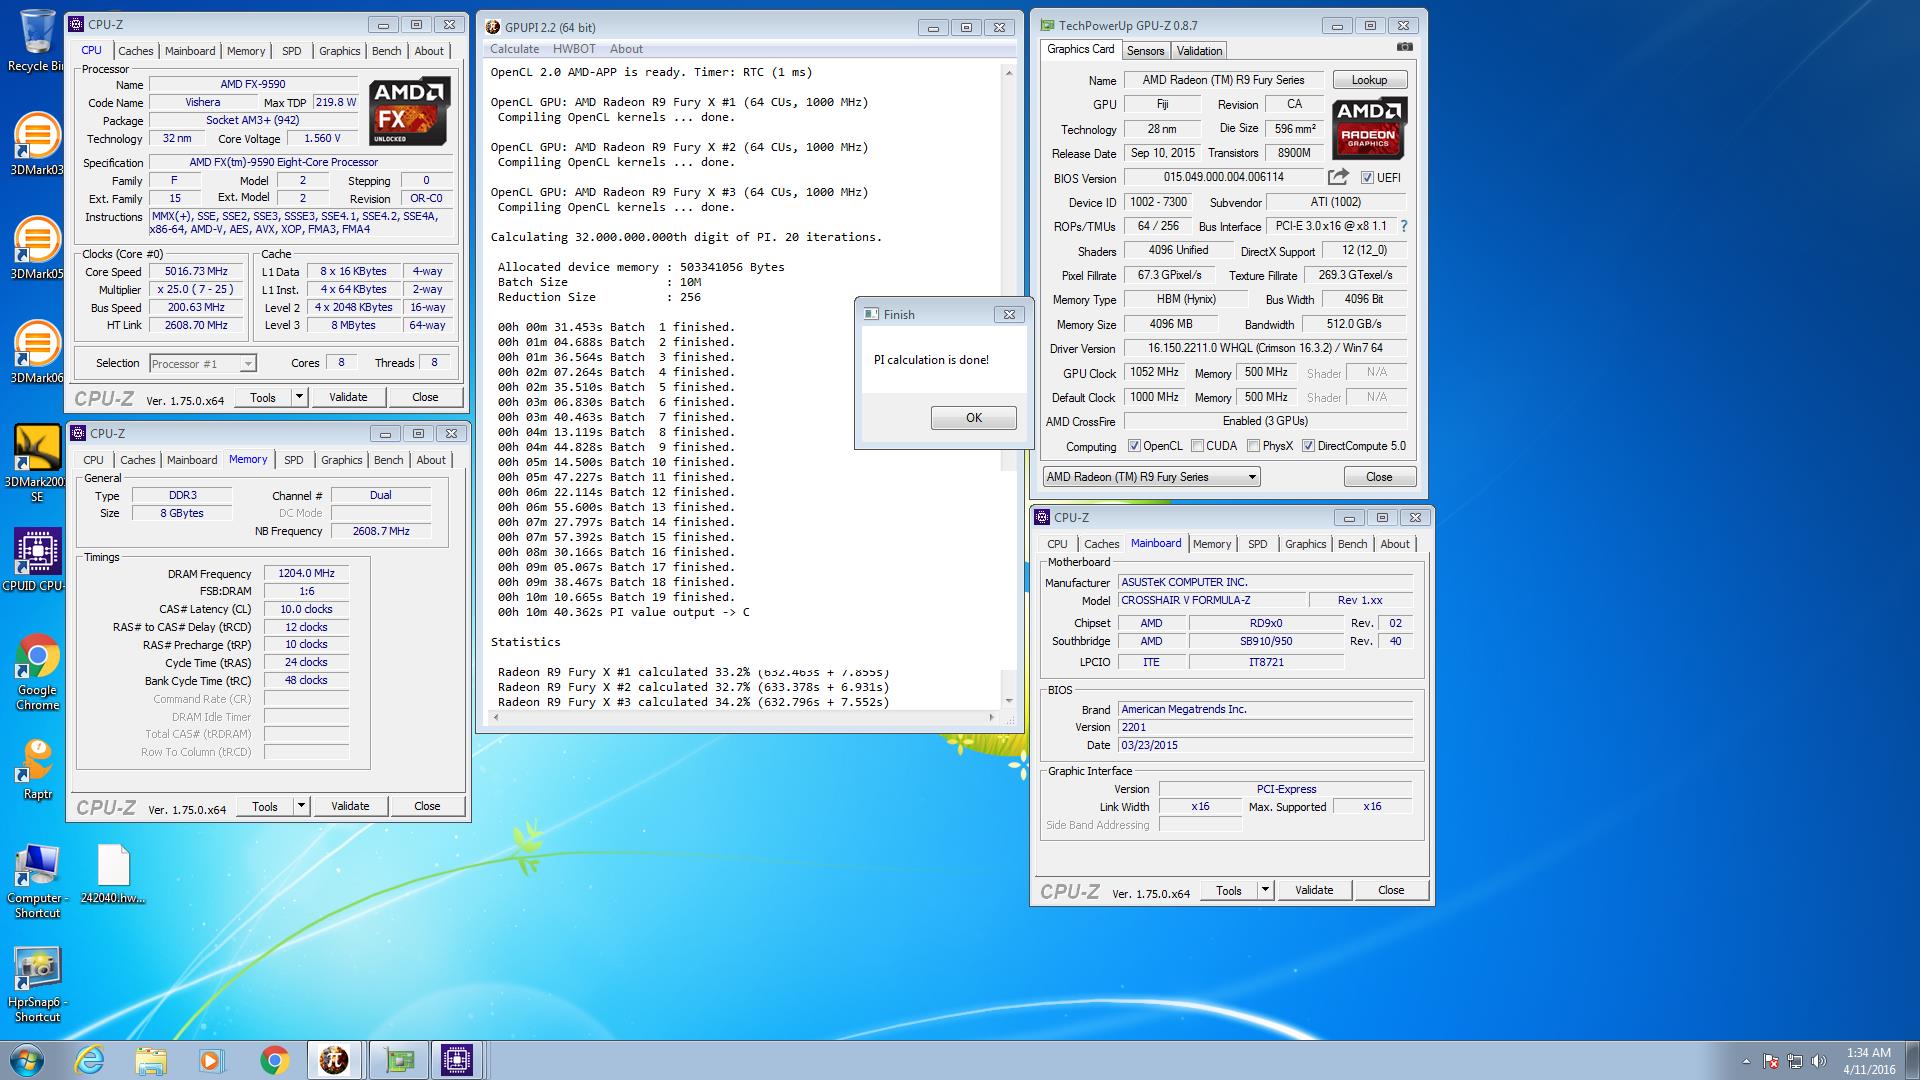The height and width of the screenshot is (1080, 1920).
Task: Launch the 3DMark06 desktop shortcut
Action: point(36,352)
